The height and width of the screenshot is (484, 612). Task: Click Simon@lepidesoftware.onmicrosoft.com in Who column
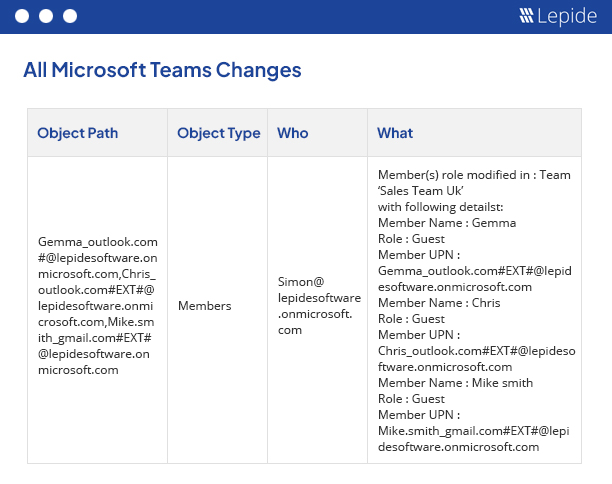click(319, 306)
